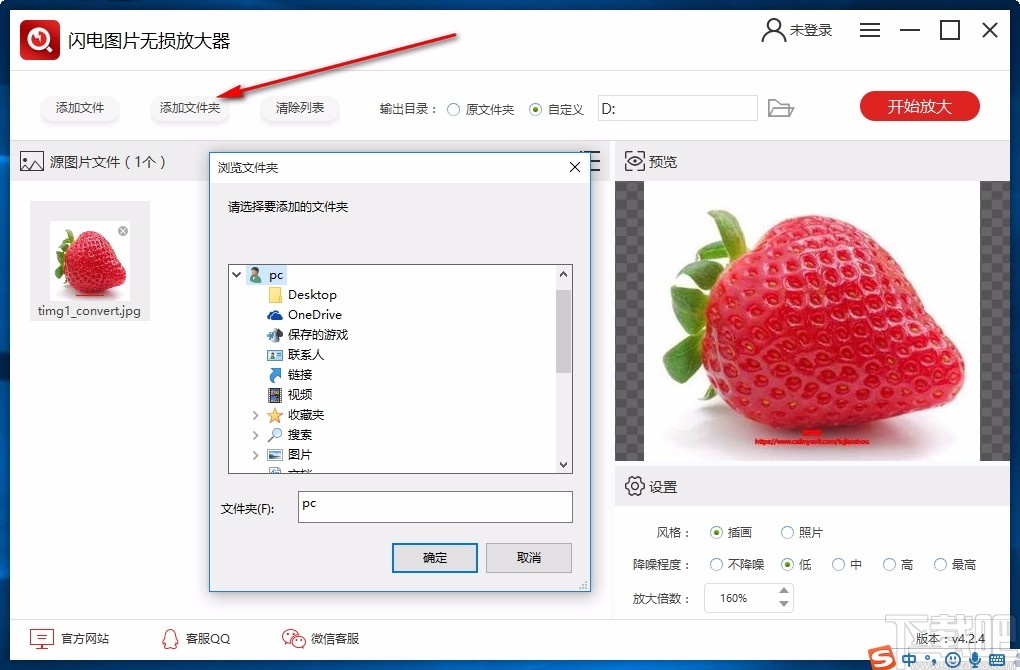Viewport: 1020px width, 670px height.
Task: Browse output folder icon next to D: field
Action: coord(781,108)
